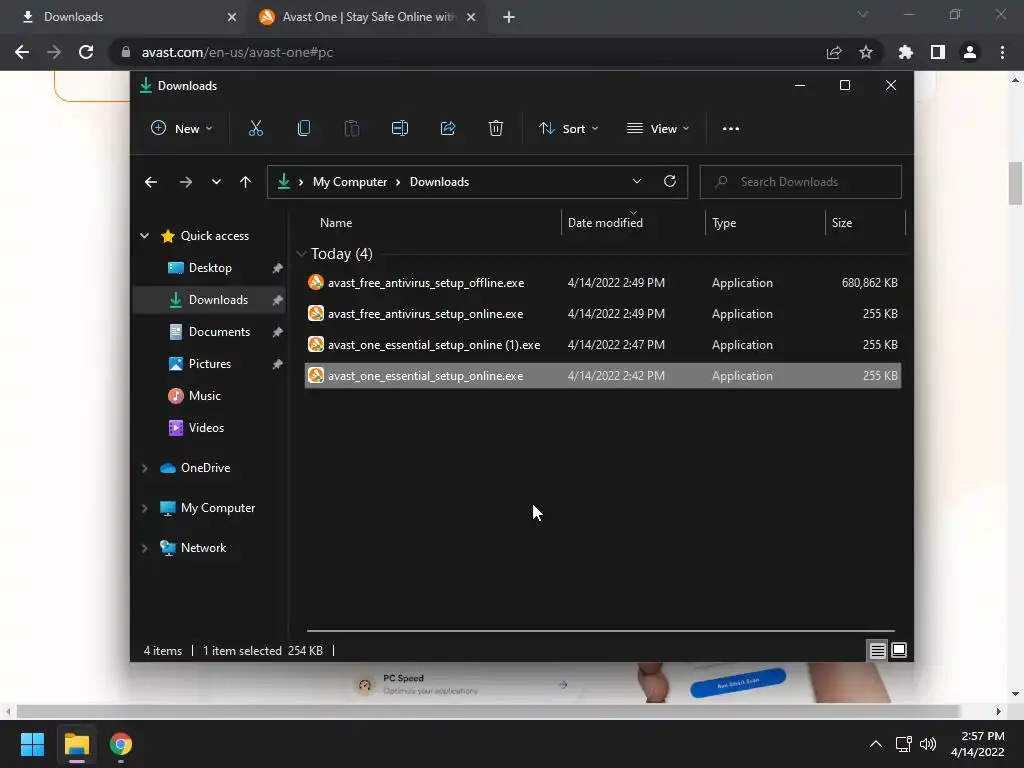Open network status icon in system tray

coord(903,744)
